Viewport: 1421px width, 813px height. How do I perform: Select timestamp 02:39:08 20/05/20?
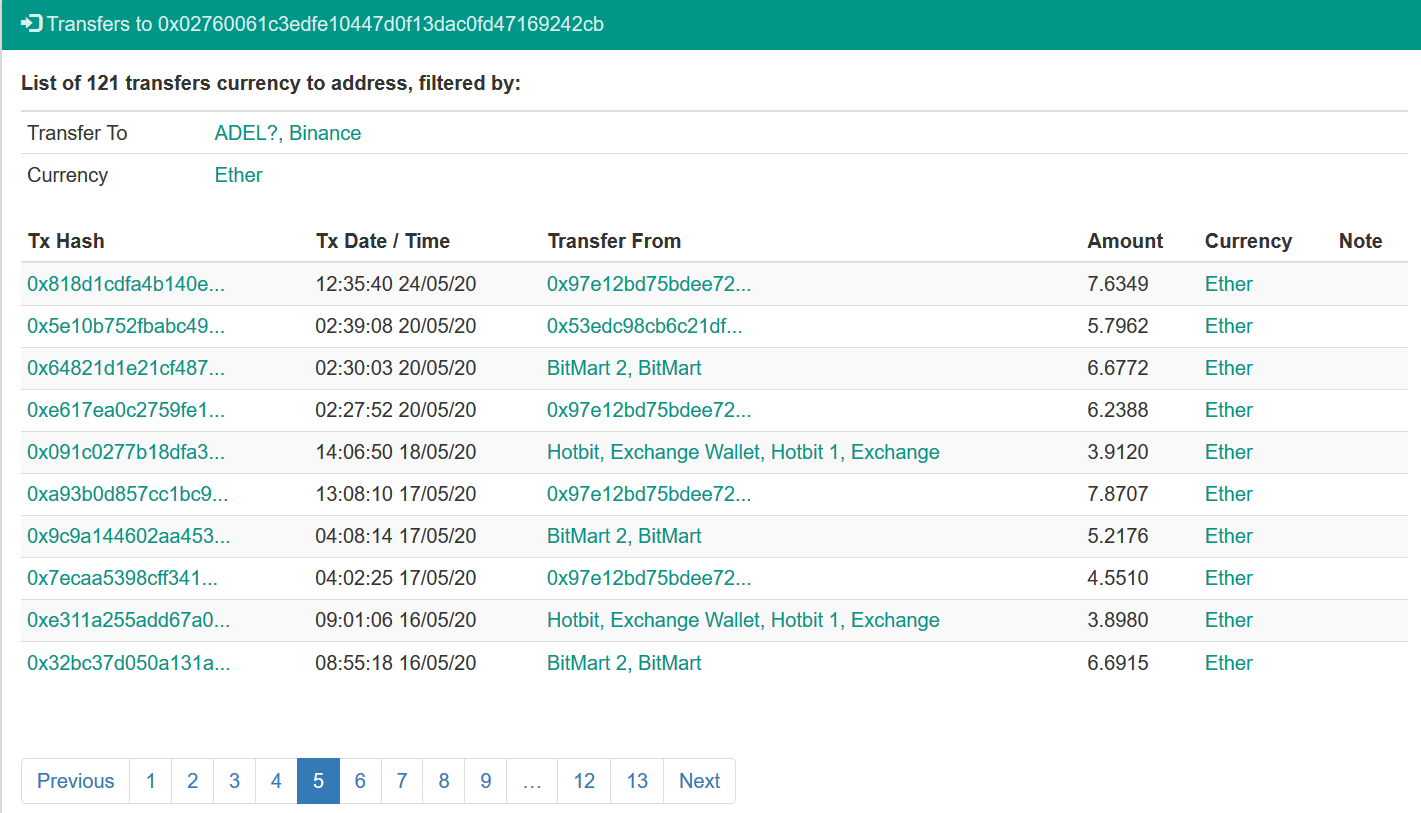coord(396,326)
